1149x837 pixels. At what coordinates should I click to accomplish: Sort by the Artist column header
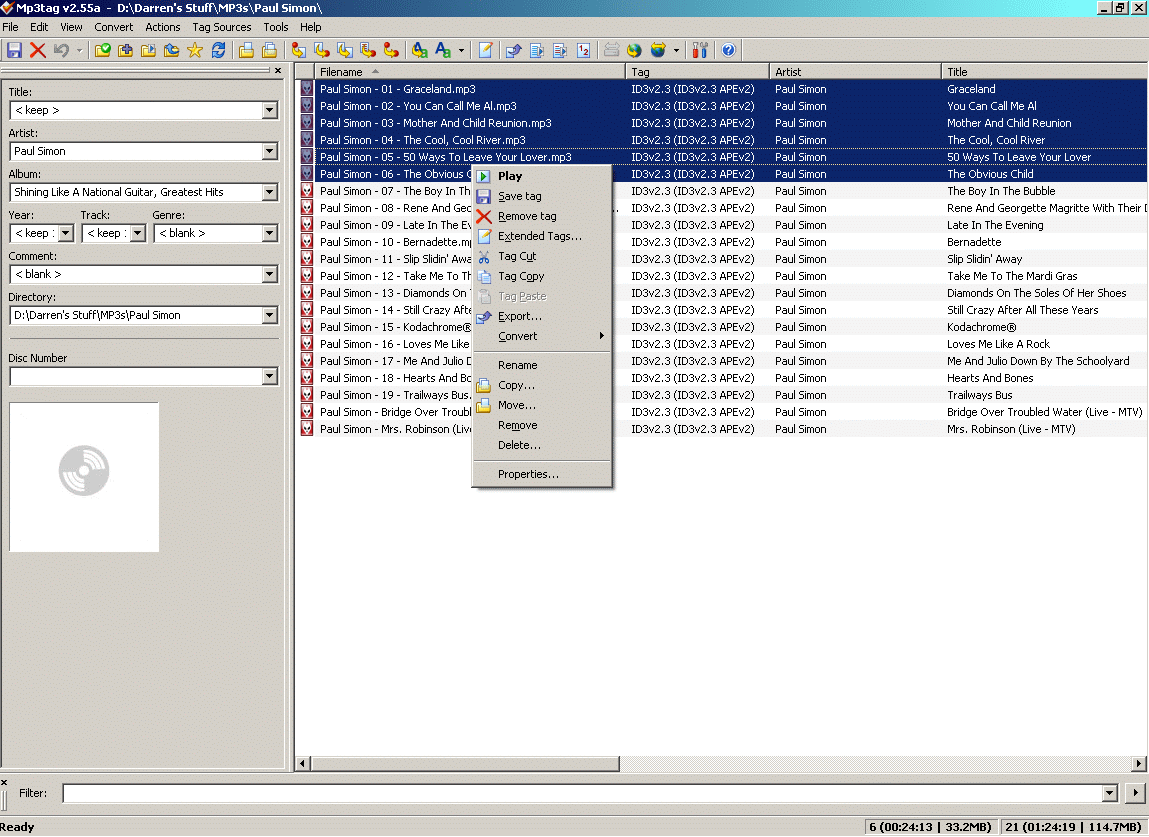point(855,72)
